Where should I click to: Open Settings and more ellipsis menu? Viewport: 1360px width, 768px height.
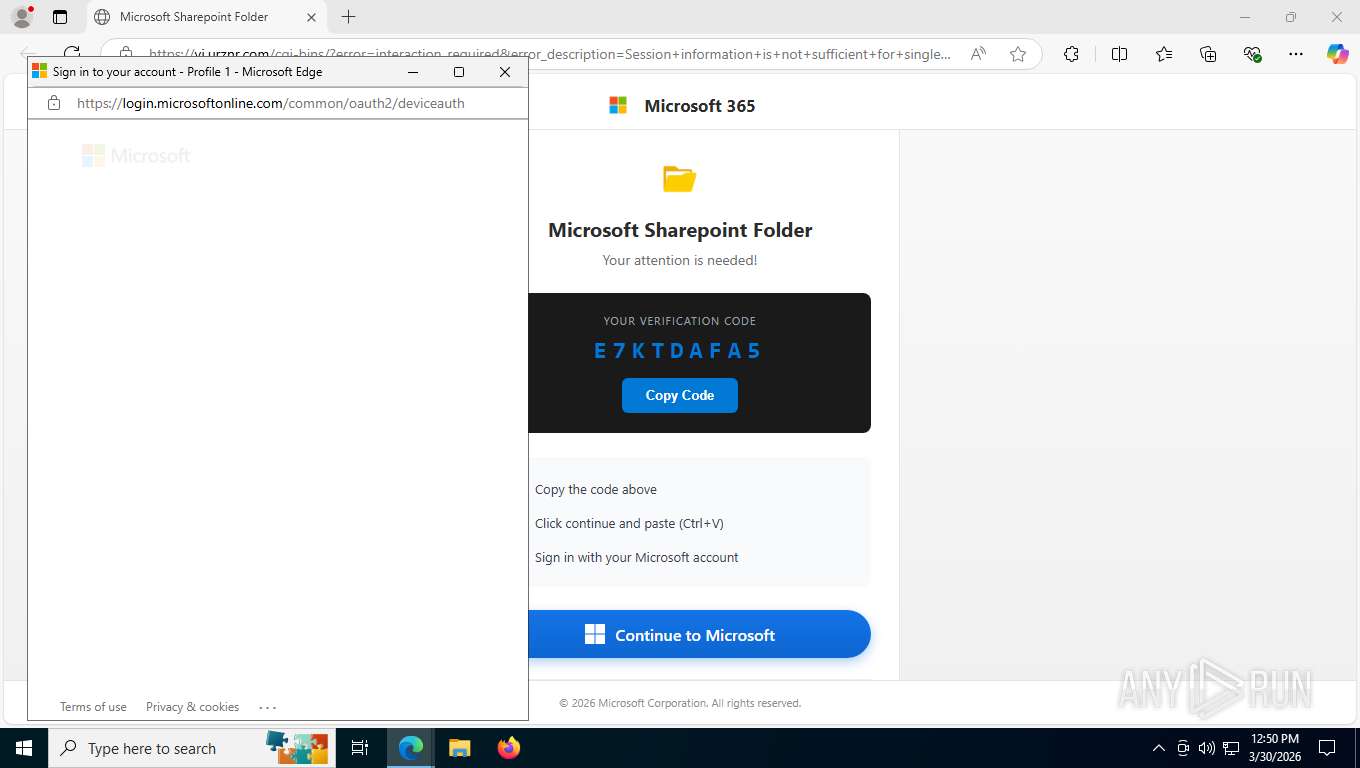(x=1296, y=54)
